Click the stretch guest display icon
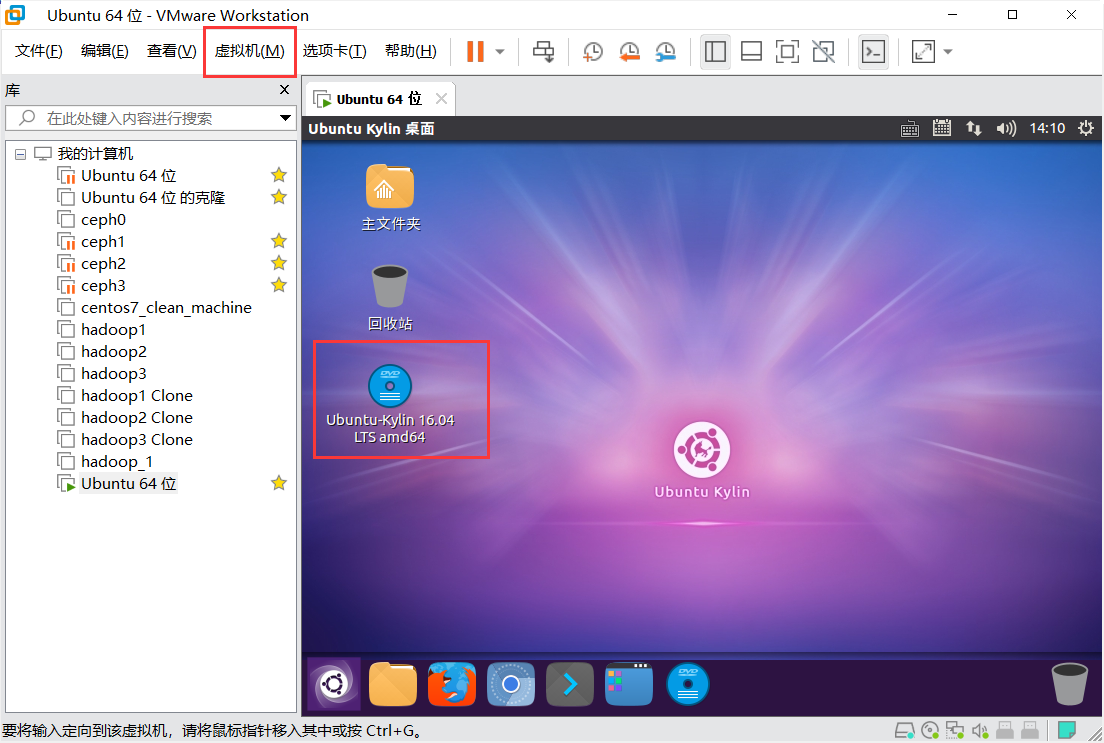This screenshot has height=743, width=1104. point(923,51)
